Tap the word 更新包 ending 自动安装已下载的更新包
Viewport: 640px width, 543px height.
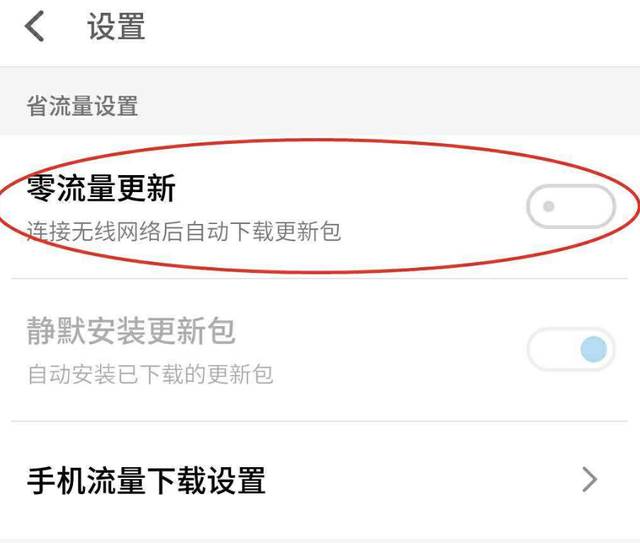click(x=240, y=374)
